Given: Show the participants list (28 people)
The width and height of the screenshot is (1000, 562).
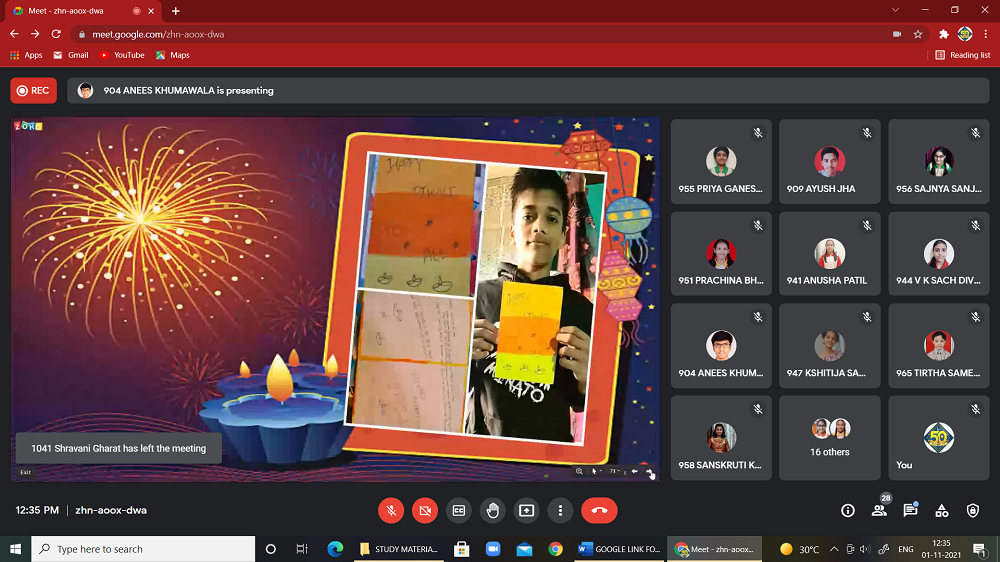Looking at the screenshot, I should (879, 510).
